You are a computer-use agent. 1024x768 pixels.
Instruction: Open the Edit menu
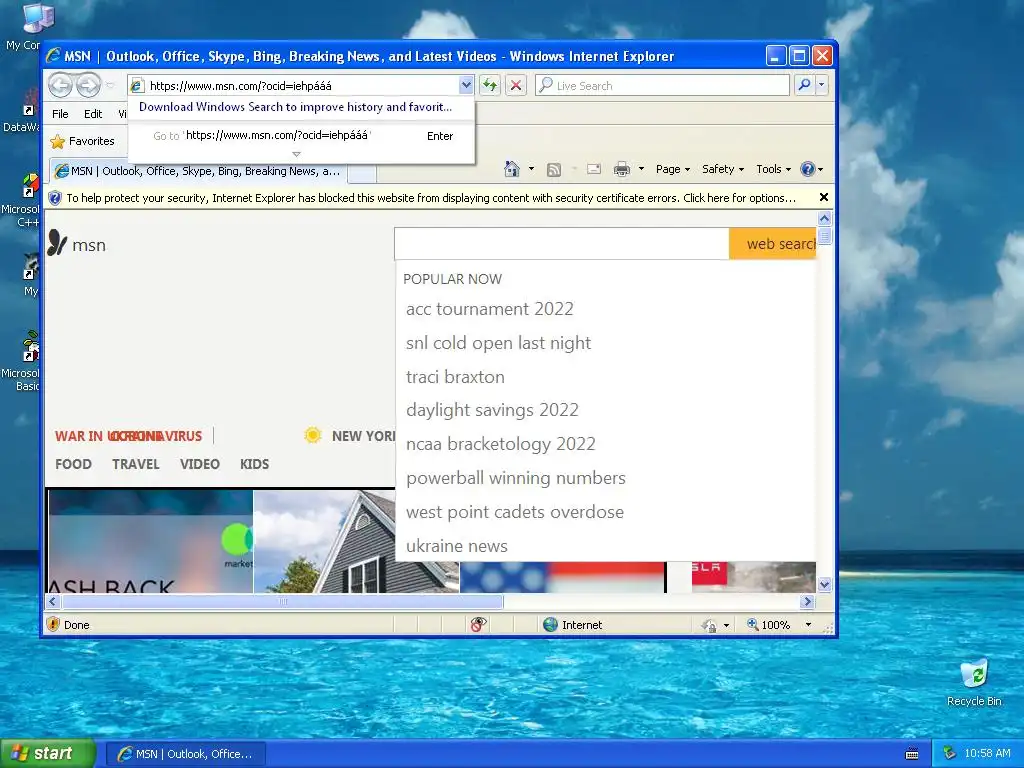click(x=93, y=114)
